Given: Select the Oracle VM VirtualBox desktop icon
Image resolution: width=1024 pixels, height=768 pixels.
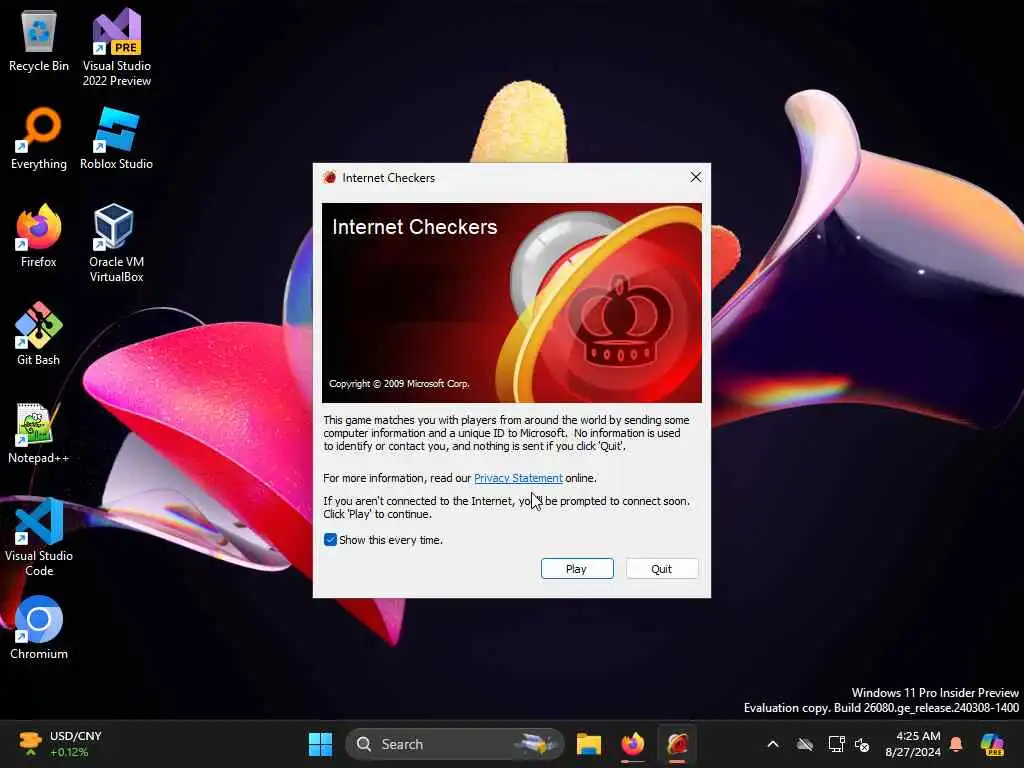Looking at the screenshot, I should point(116,243).
